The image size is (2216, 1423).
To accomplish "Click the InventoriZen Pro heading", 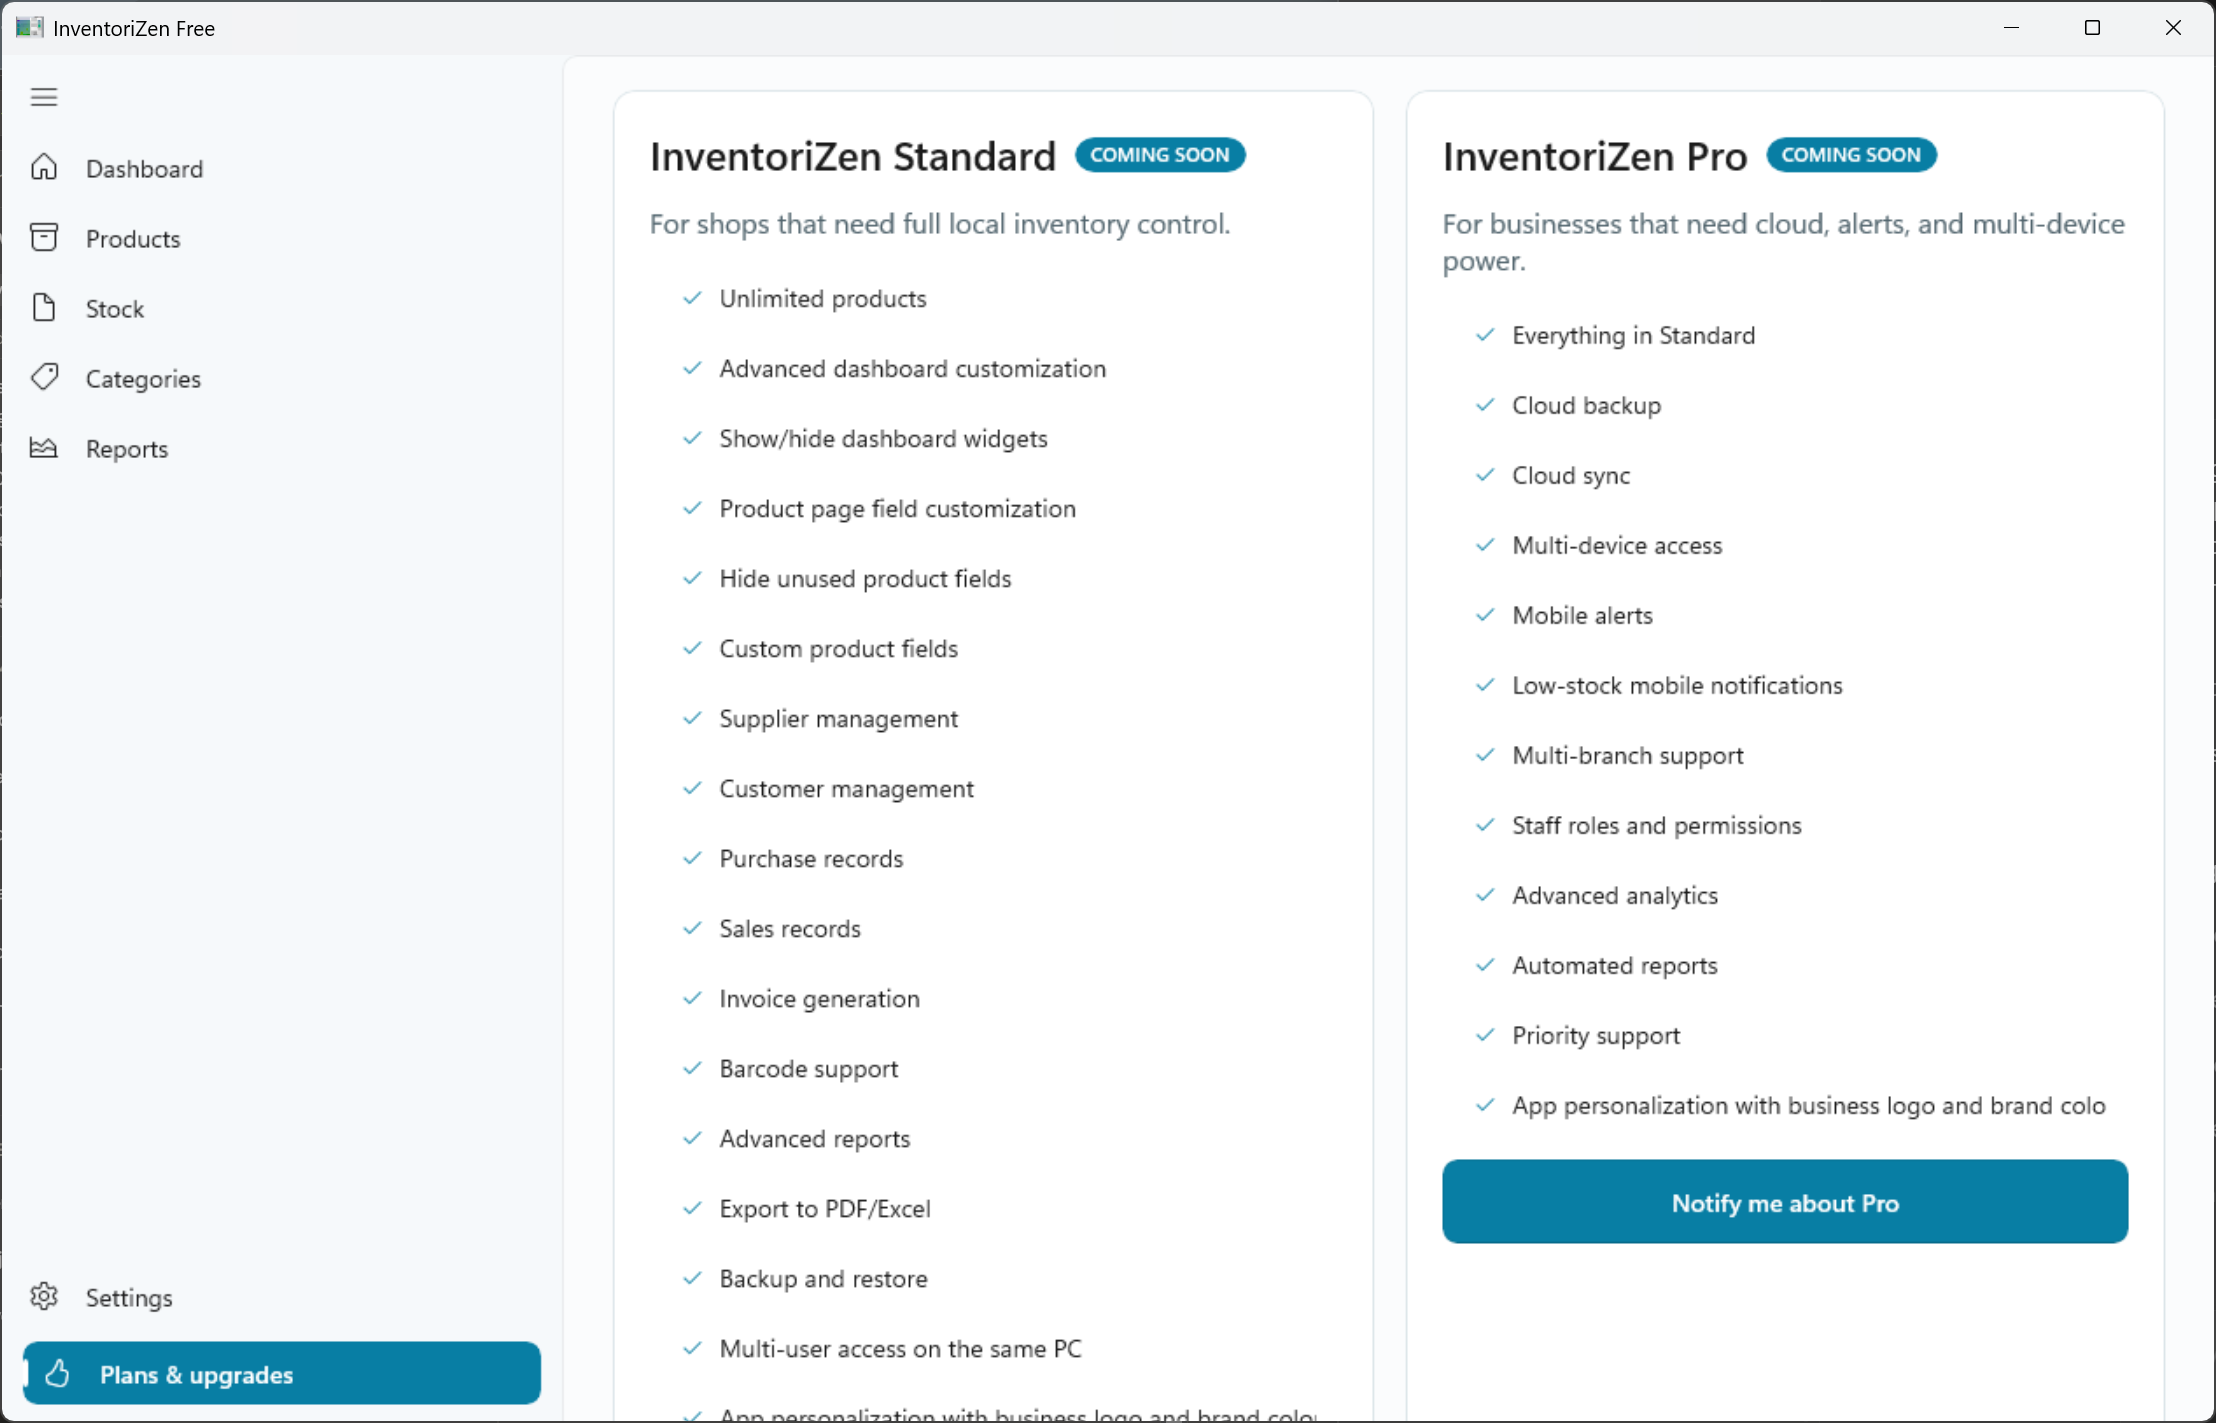I will click(x=1594, y=157).
